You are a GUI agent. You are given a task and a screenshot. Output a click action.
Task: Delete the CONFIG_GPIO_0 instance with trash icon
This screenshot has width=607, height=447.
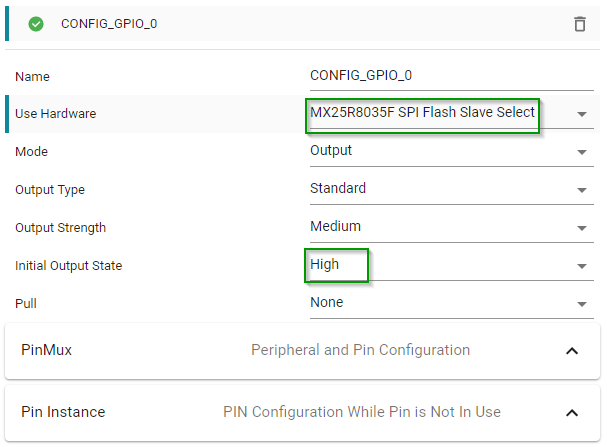click(580, 24)
